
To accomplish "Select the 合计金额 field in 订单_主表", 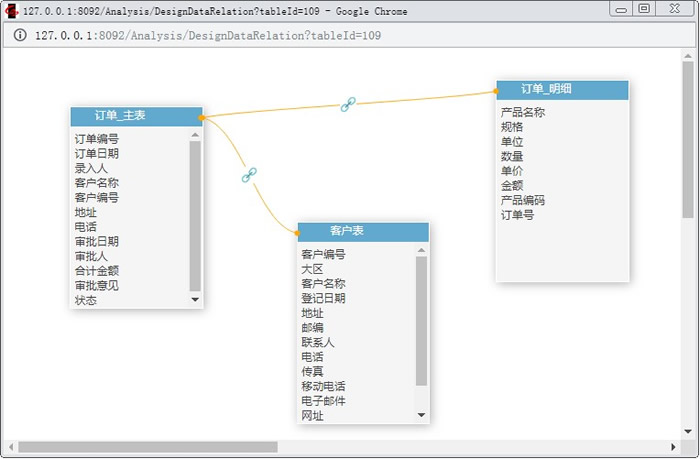I will [97, 270].
